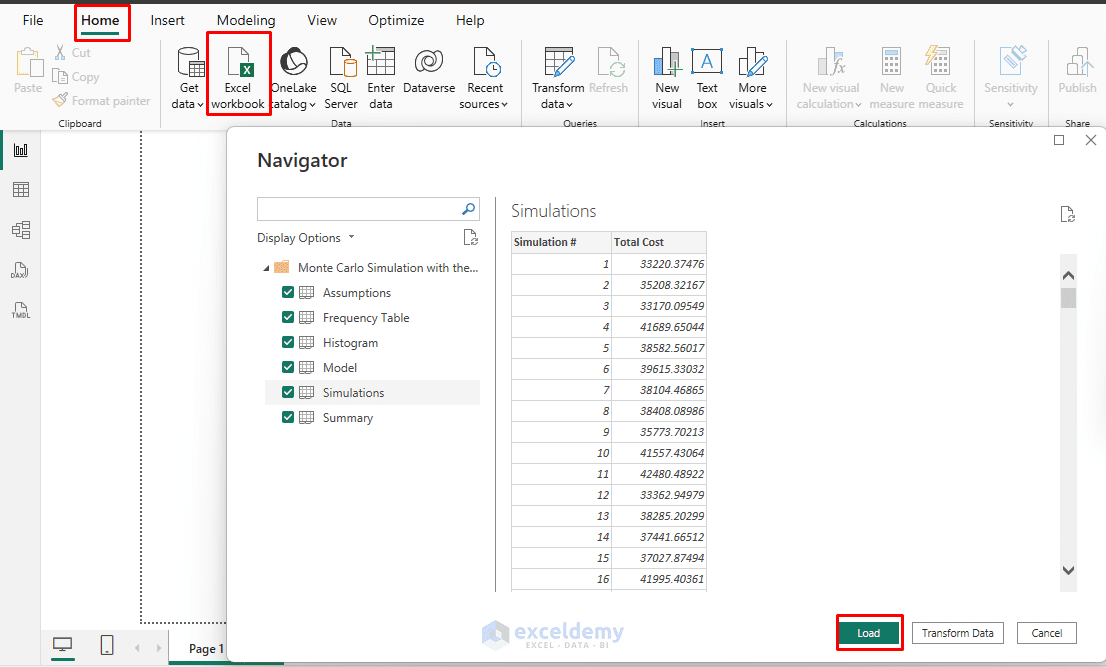
Task: Switch to Table view in sidebar
Action: [x=21, y=190]
